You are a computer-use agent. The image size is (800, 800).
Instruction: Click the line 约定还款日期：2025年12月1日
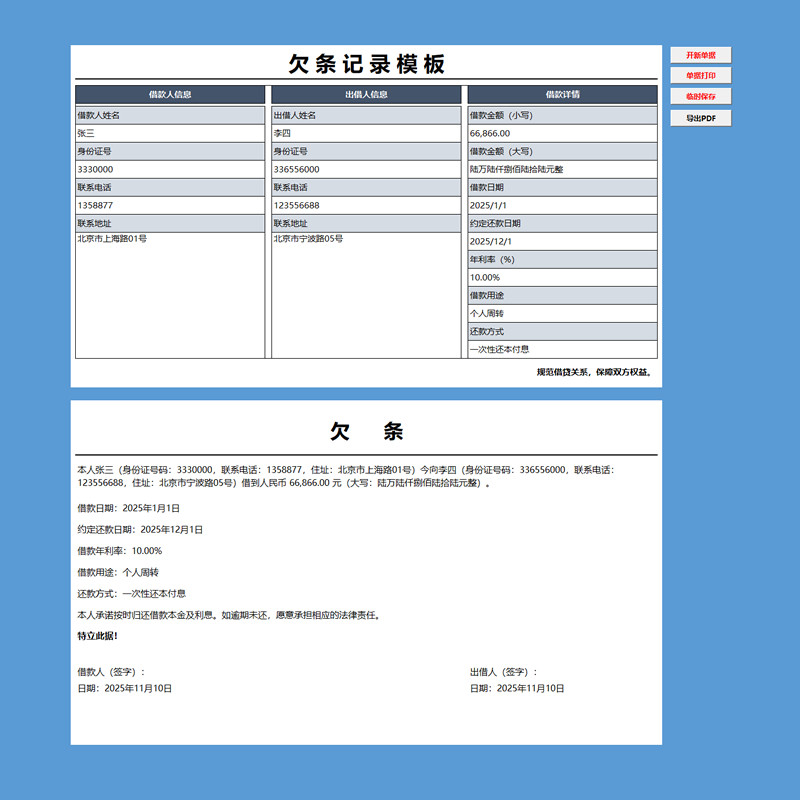pos(140,530)
